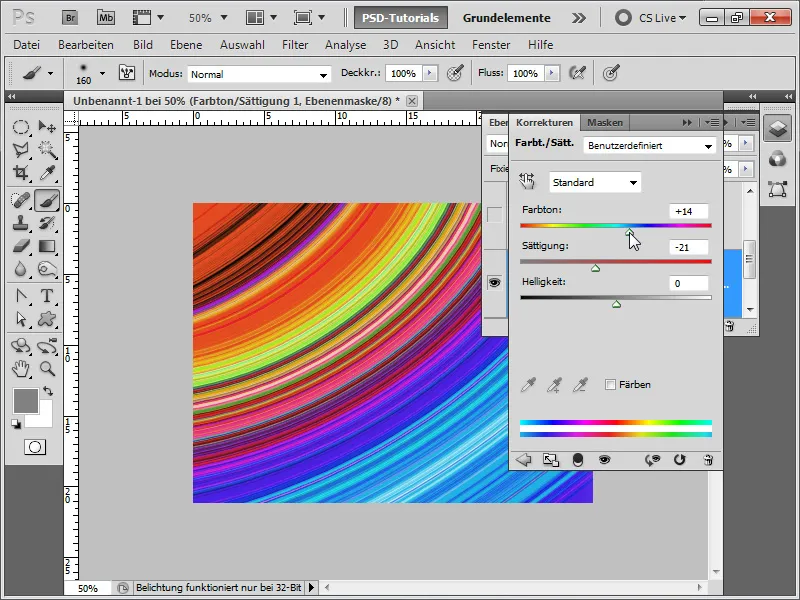Open the brush preset picker arrow
This screenshot has width=800, height=600.
[x=103, y=73]
